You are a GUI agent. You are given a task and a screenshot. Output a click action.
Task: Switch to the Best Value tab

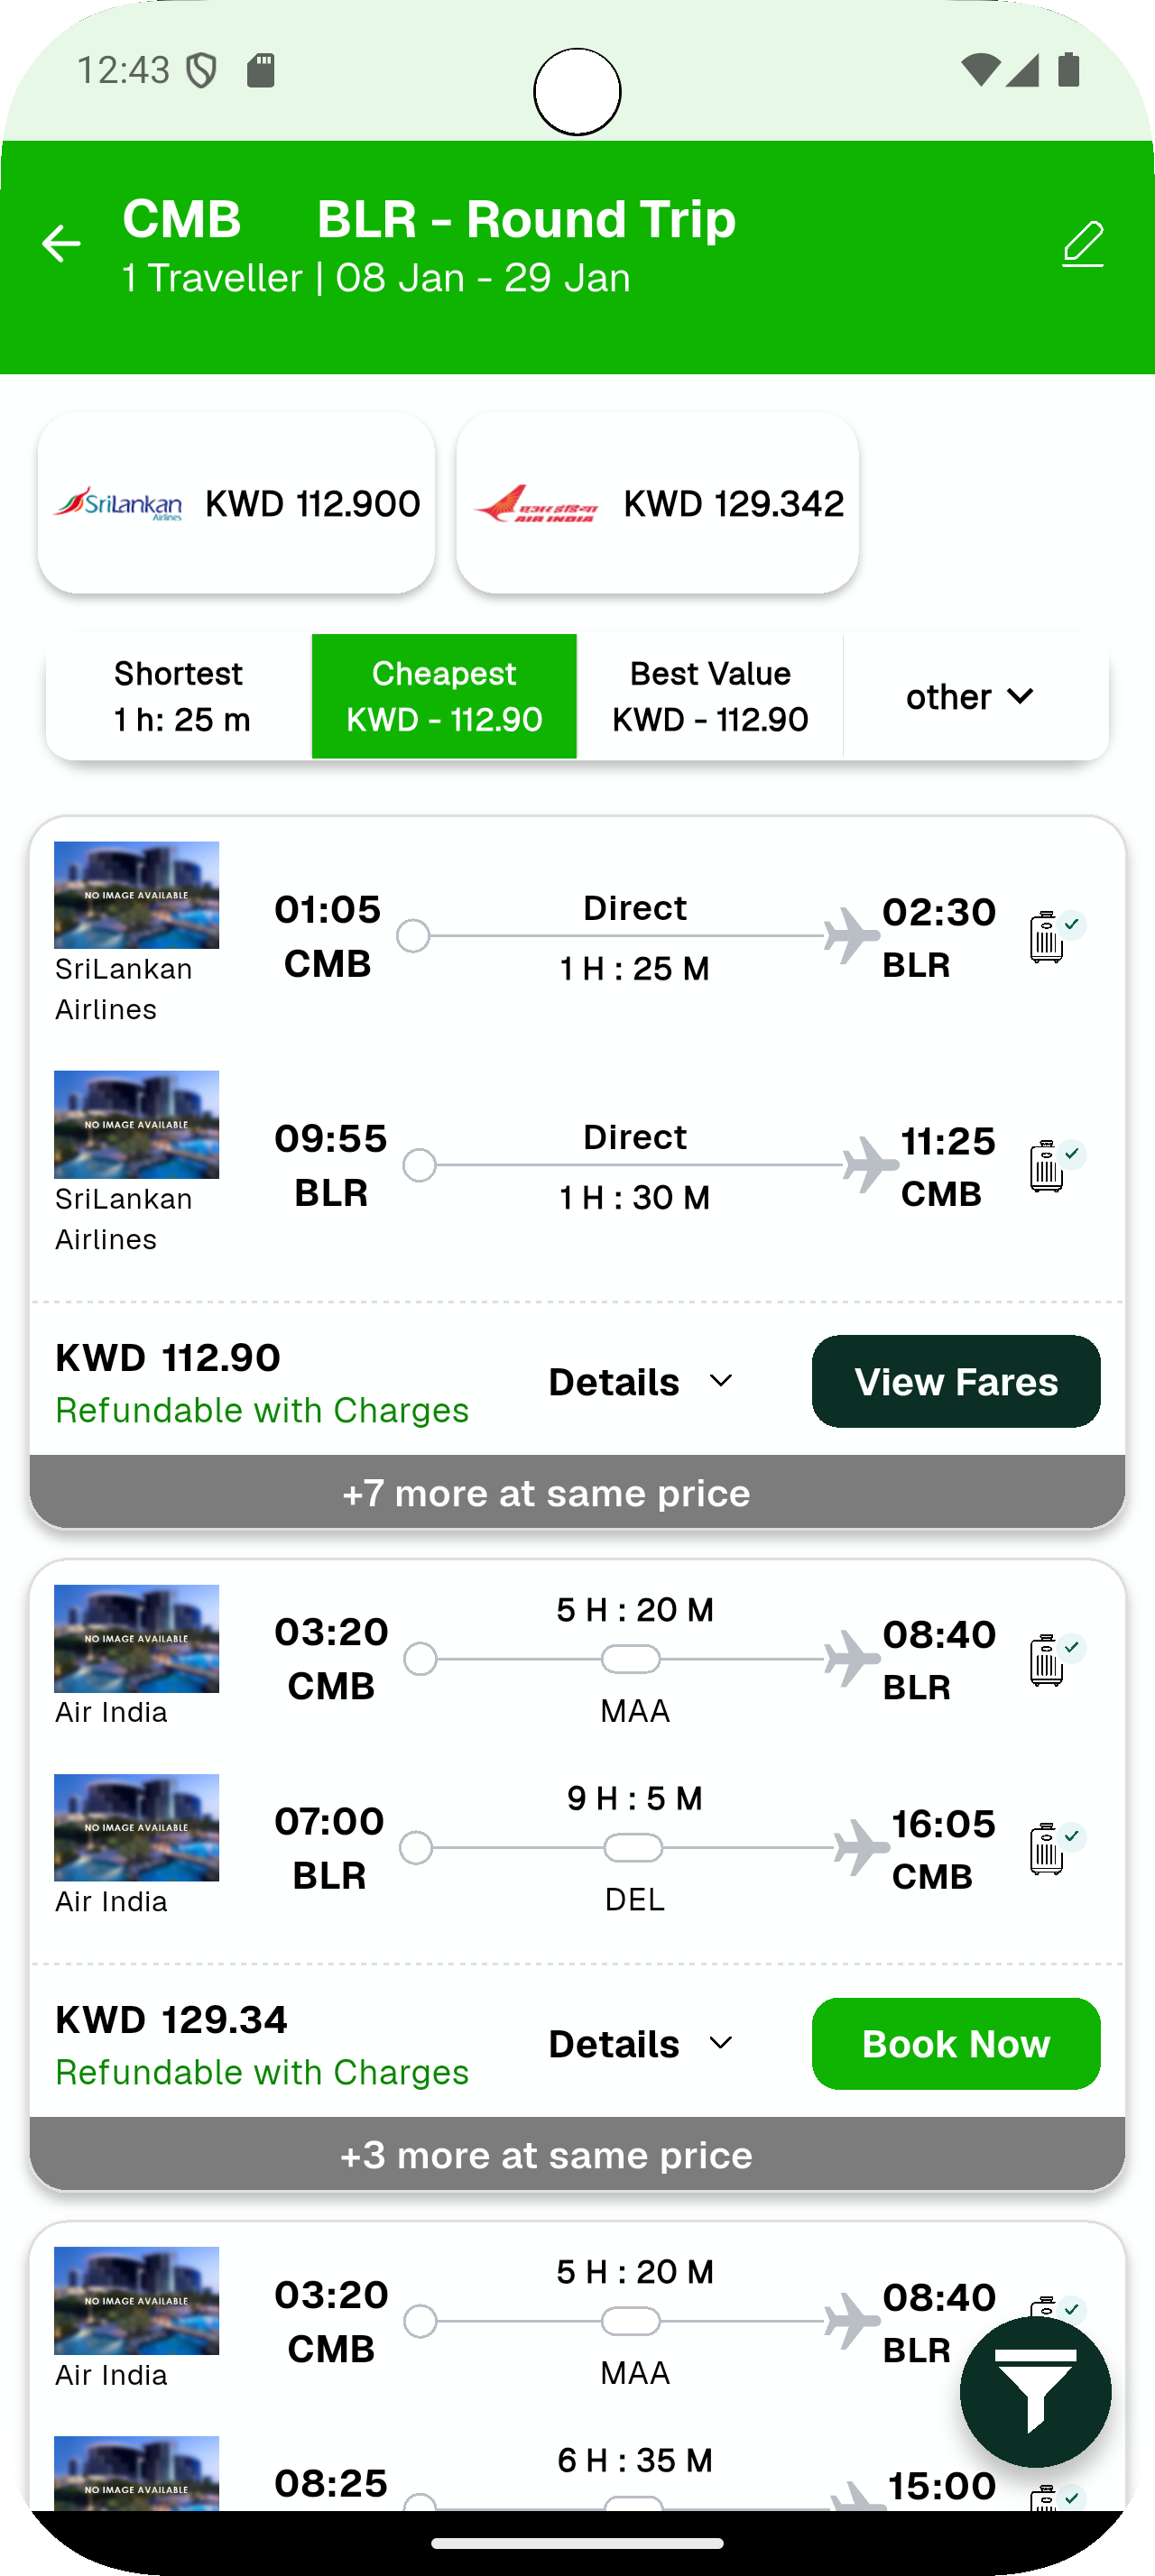(710, 696)
